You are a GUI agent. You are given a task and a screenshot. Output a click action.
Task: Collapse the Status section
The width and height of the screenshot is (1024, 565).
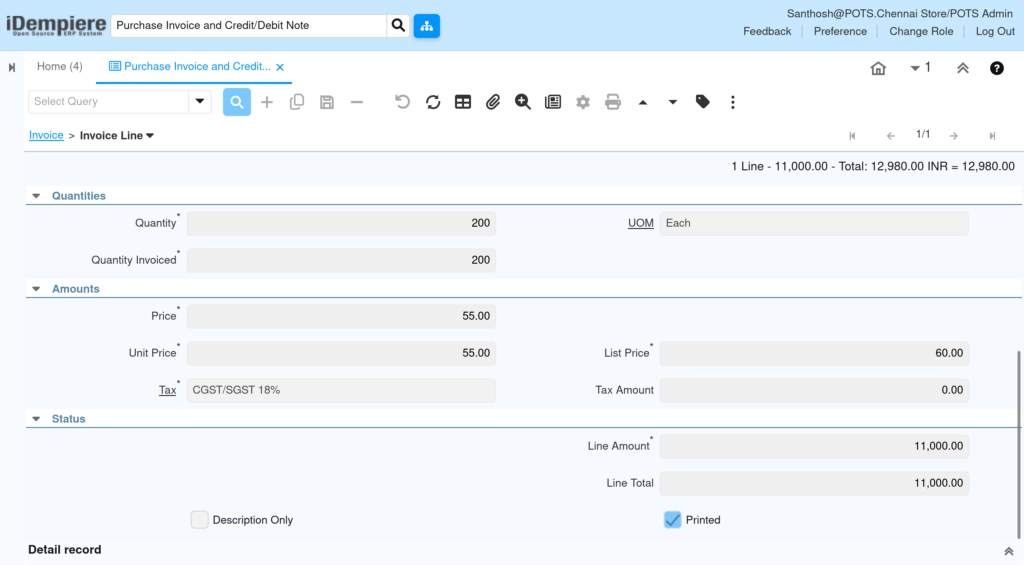[36, 419]
